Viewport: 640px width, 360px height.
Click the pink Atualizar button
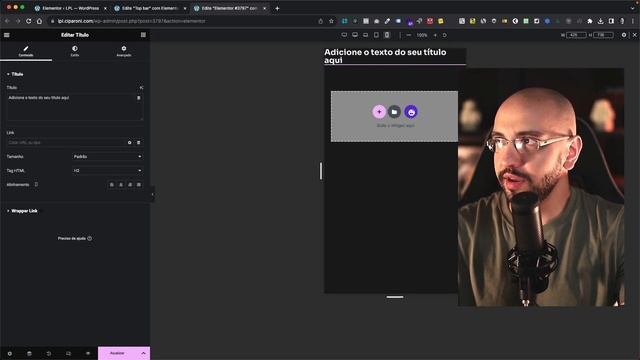(x=118, y=353)
